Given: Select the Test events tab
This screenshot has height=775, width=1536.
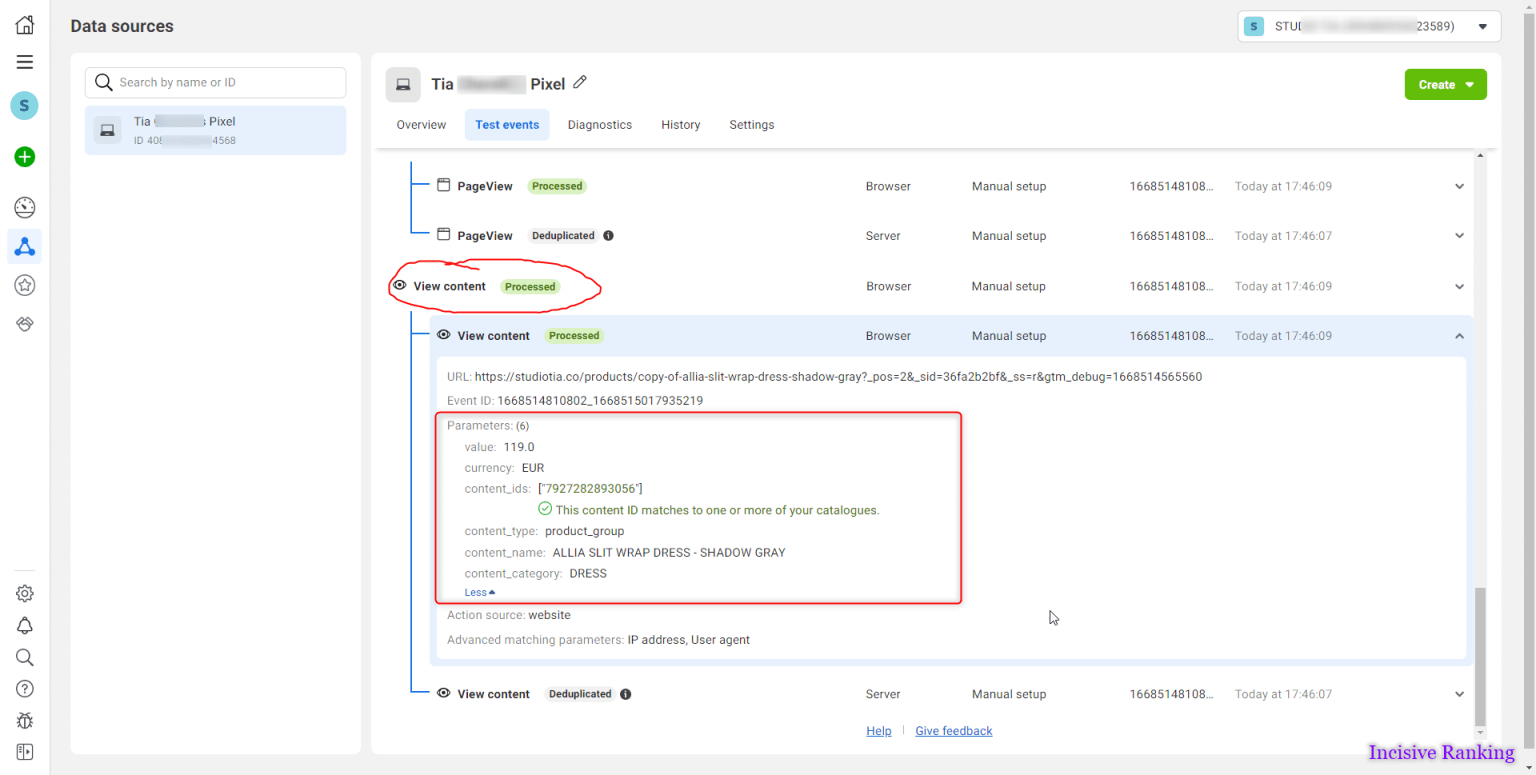Looking at the screenshot, I should [x=507, y=125].
